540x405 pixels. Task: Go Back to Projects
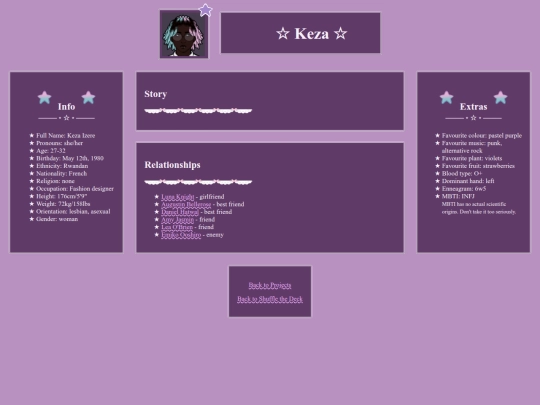(x=270, y=285)
